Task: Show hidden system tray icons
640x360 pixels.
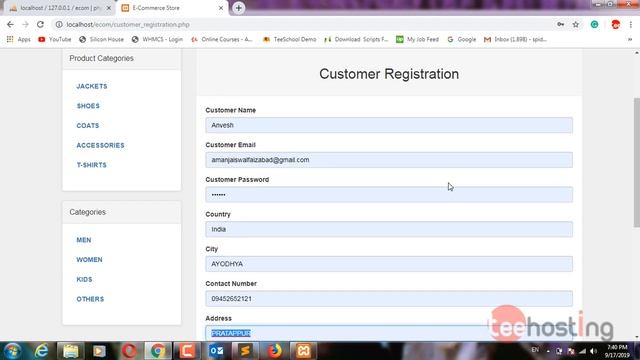Action: [548, 351]
